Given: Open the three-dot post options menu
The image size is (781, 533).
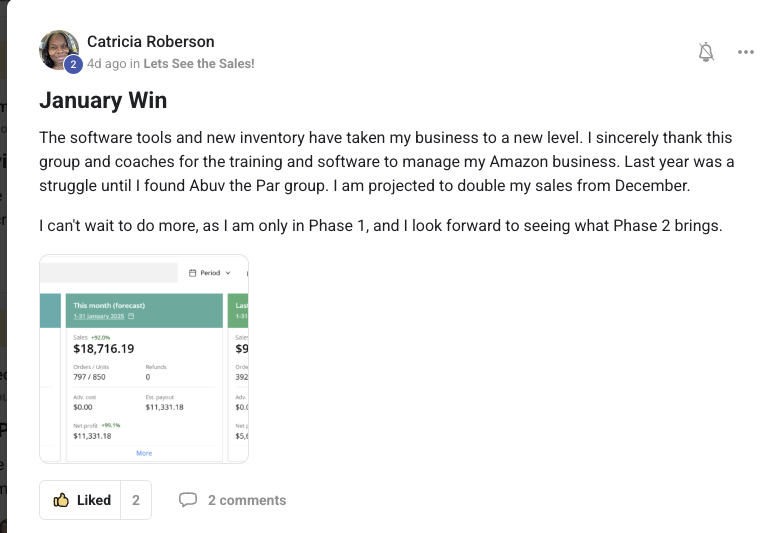Looking at the screenshot, I should coord(746,52).
